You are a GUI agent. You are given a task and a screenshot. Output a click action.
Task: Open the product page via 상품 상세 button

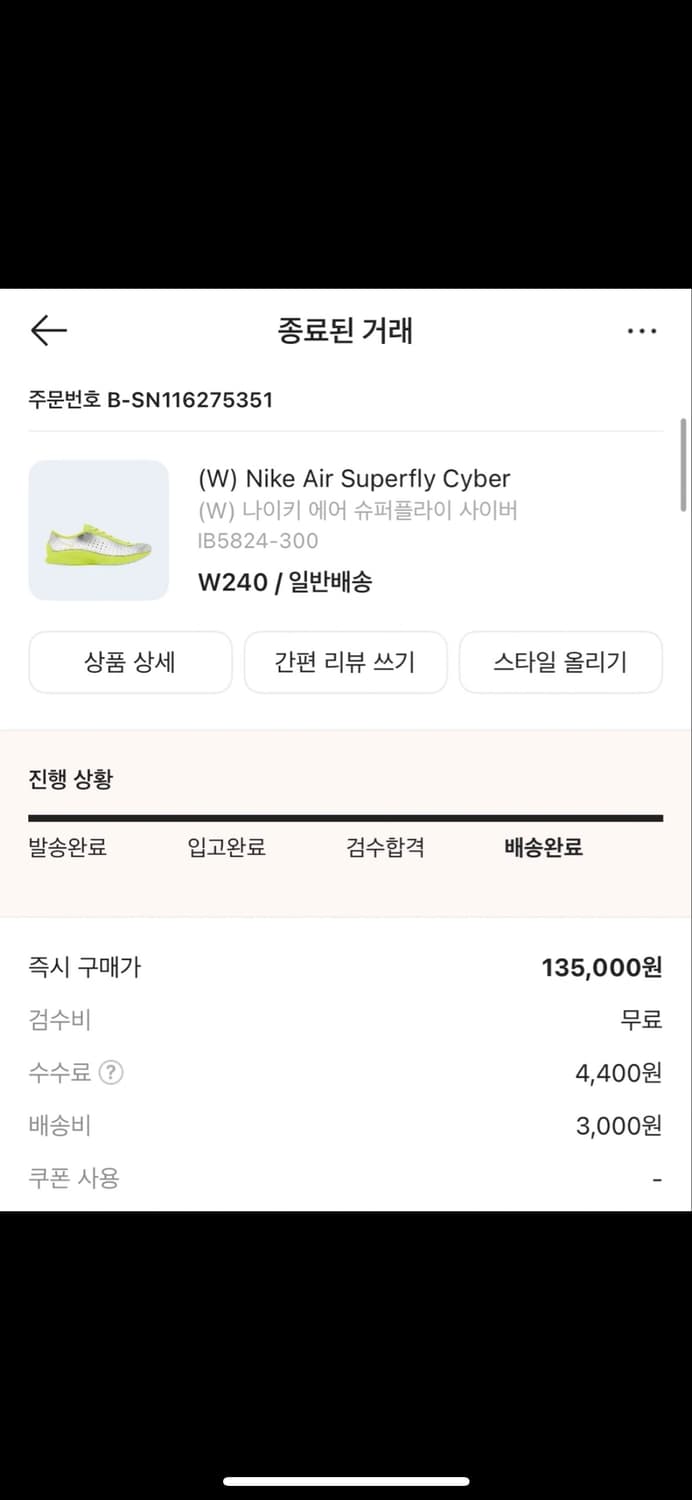tap(130, 662)
